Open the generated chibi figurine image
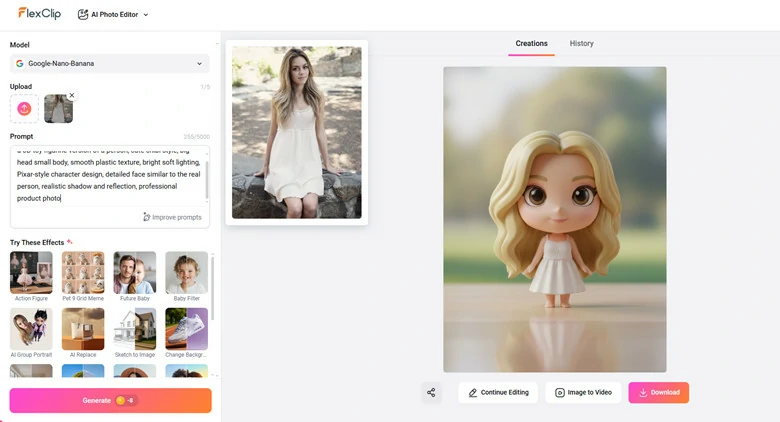The width and height of the screenshot is (780, 422). [x=555, y=219]
